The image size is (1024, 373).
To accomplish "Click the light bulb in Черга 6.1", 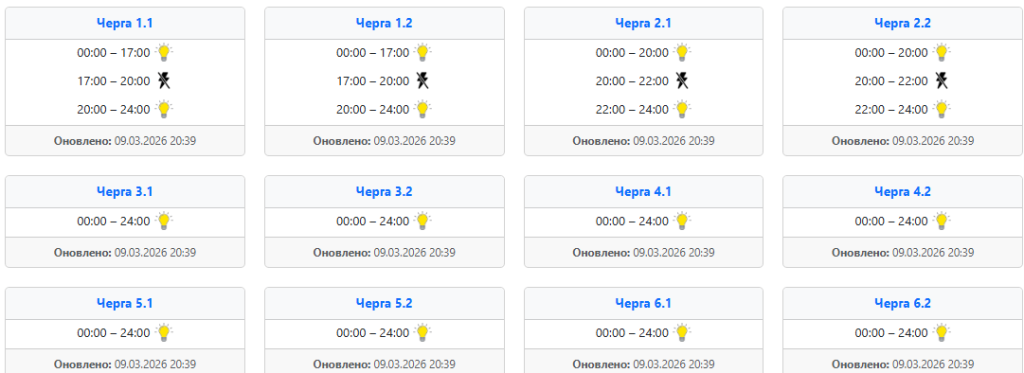I will [x=682, y=333].
